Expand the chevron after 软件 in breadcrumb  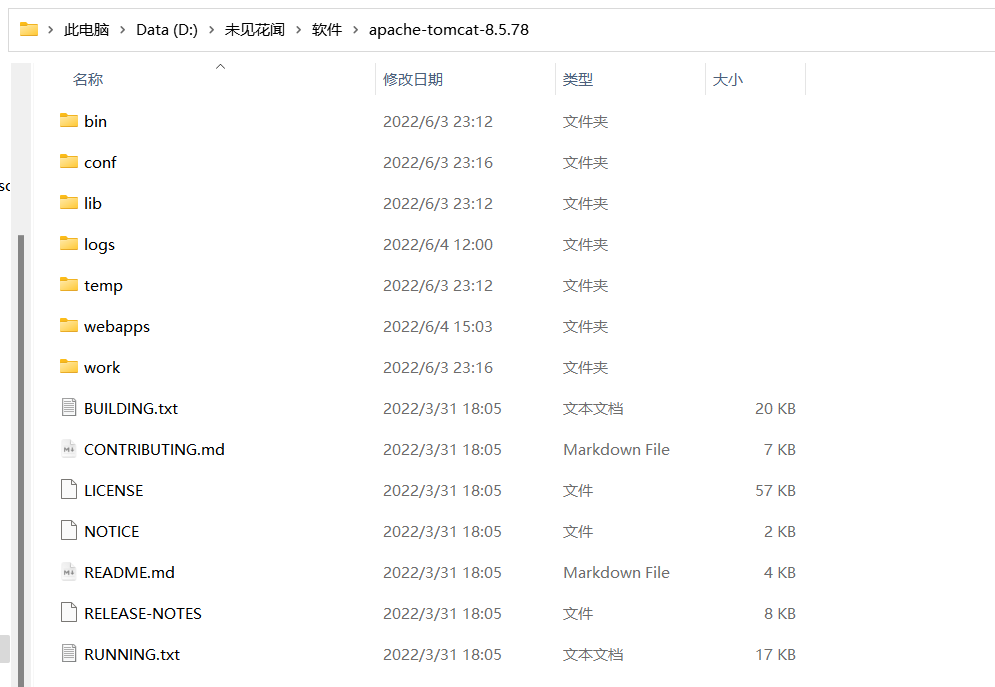point(355,30)
